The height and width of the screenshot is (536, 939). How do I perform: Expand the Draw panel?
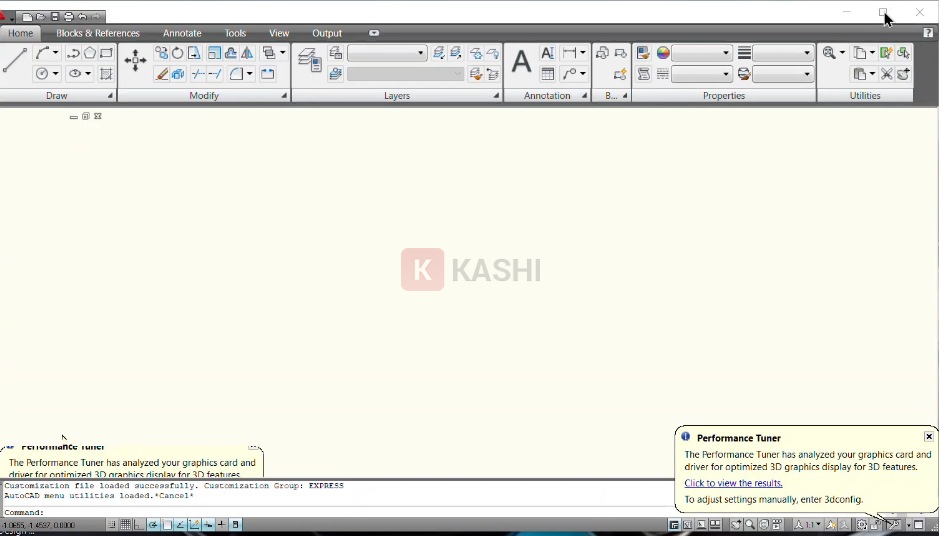[110, 96]
